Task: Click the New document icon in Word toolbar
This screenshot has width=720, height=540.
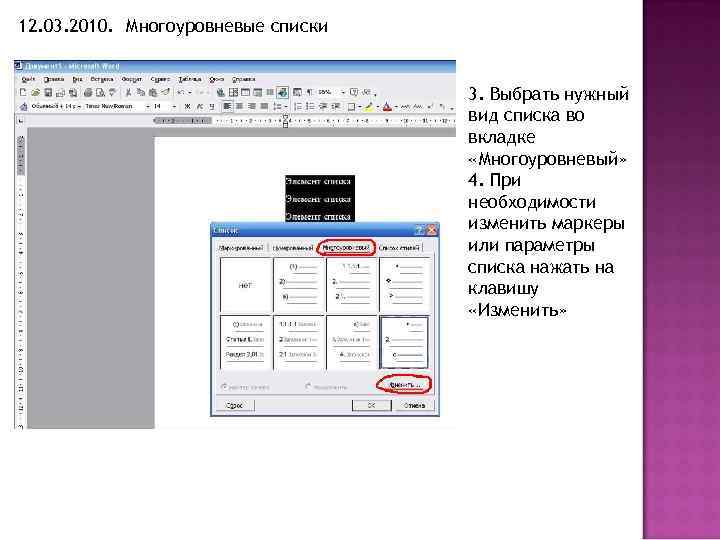Action: 23,92
